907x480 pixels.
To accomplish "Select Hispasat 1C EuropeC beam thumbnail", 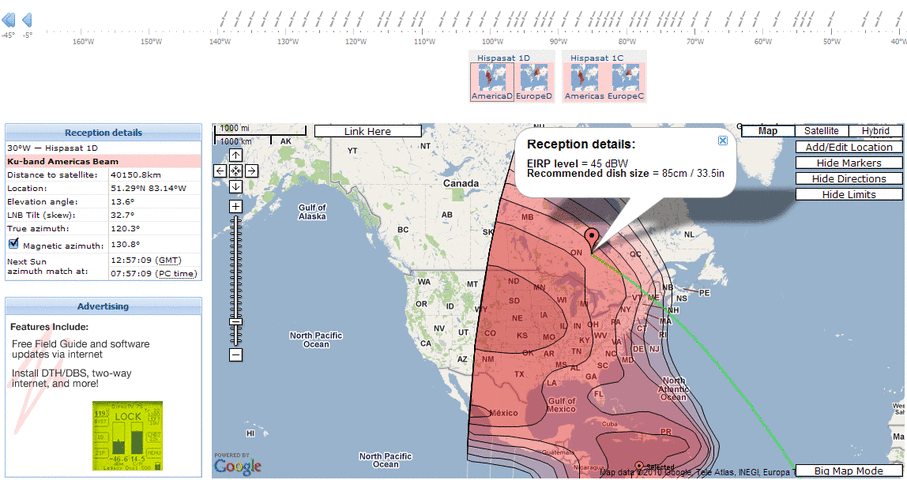I will [x=625, y=82].
